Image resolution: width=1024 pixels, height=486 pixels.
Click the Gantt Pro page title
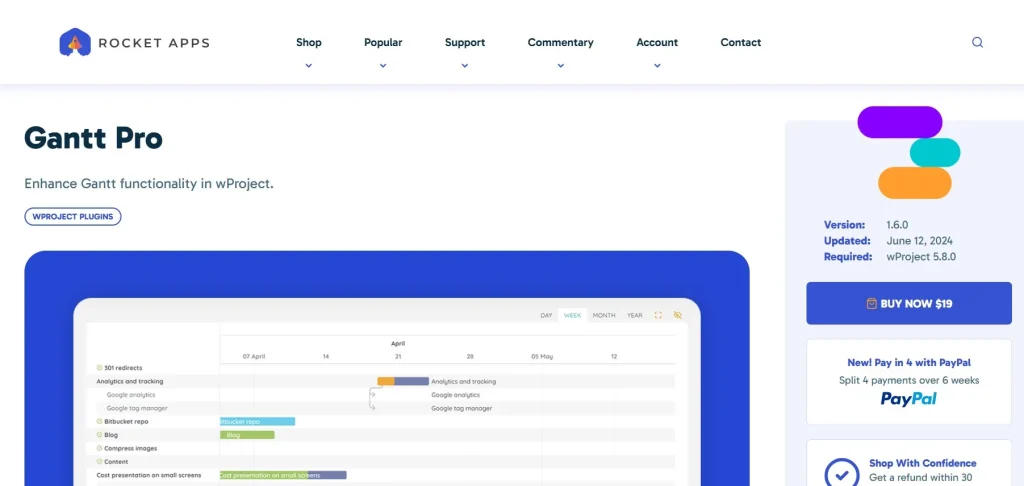coord(93,138)
